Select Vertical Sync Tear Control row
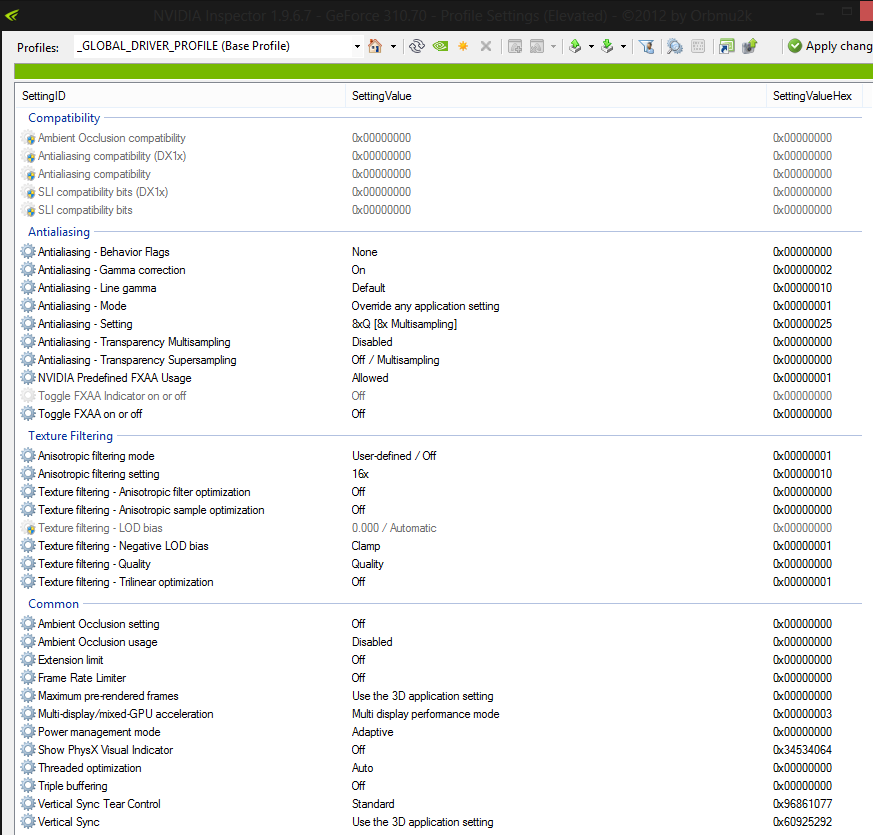Image resolution: width=873 pixels, height=835 pixels. pos(440,804)
